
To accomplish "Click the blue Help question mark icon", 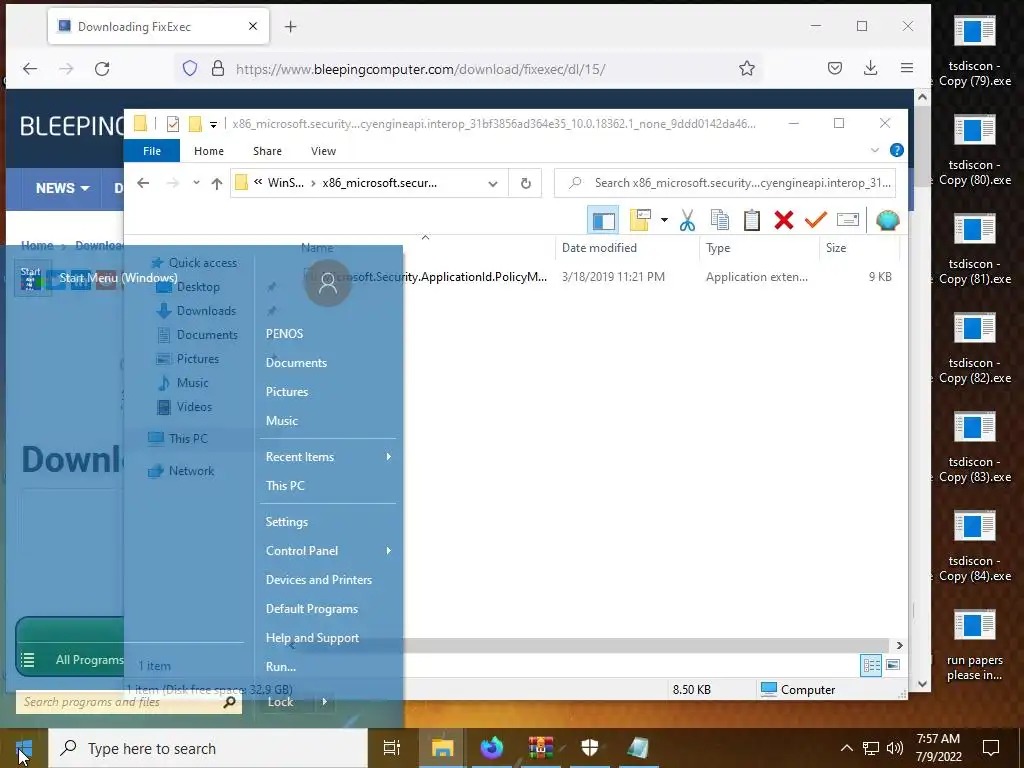I will pyautogui.click(x=897, y=150).
